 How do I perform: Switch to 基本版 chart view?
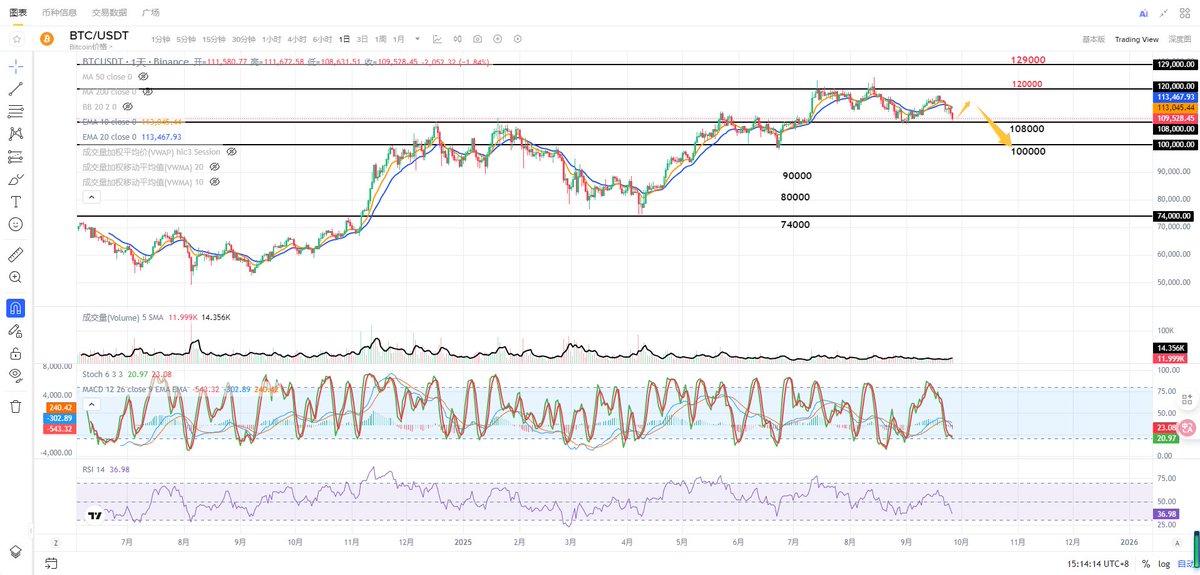[1093, 39]
